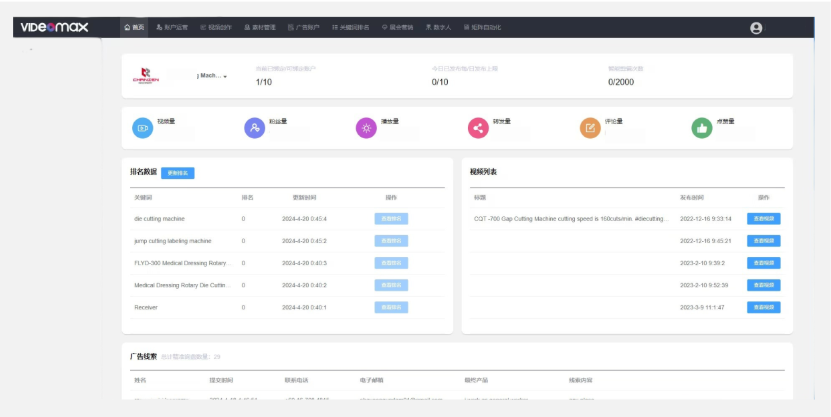Open the second navigation menu item
This screenshot has width=831, height=417.
[x=172, y=28]
